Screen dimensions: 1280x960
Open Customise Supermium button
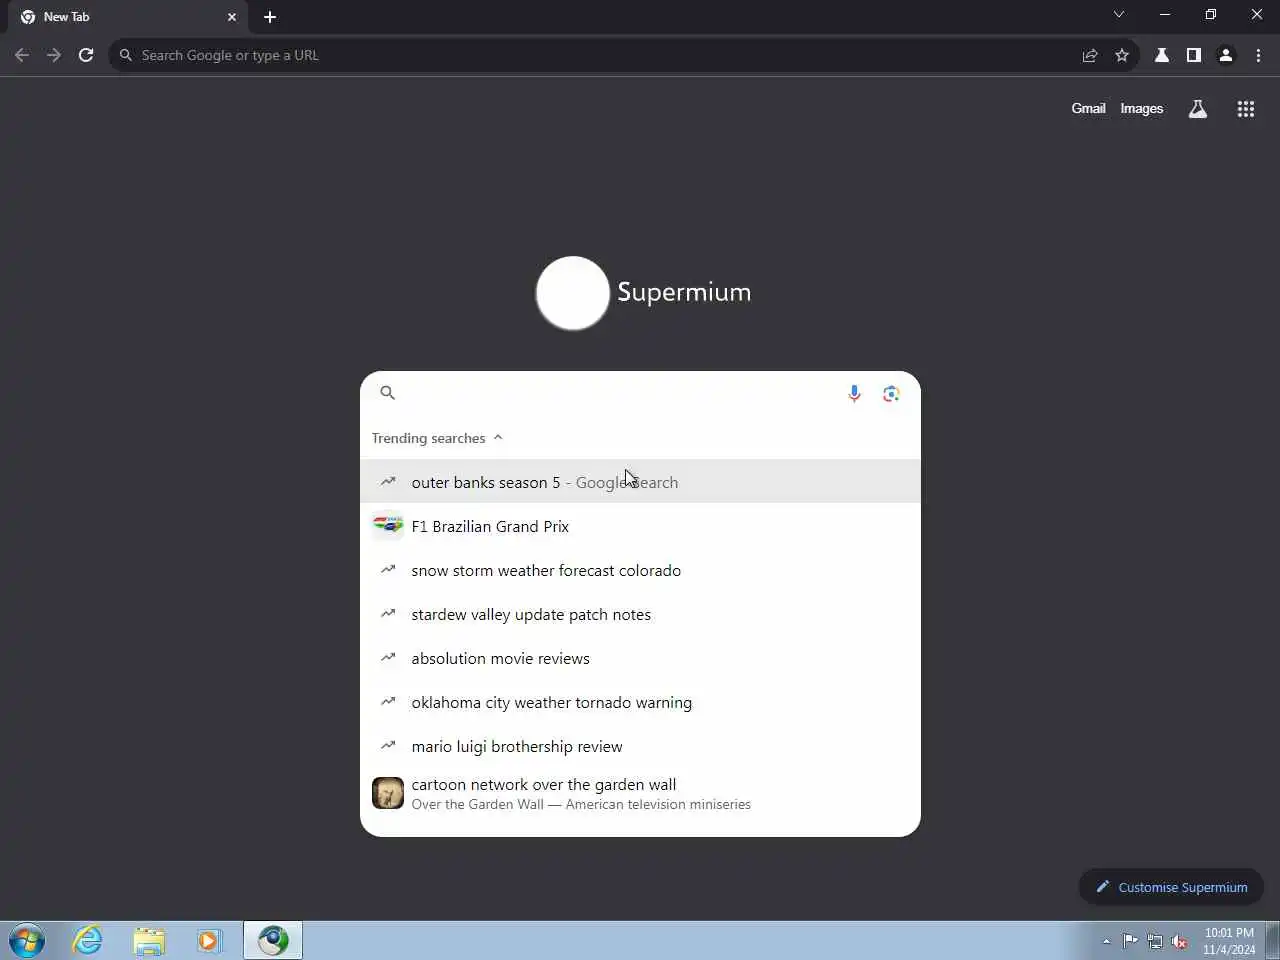pyautogui.click(x=1171, y=887)
